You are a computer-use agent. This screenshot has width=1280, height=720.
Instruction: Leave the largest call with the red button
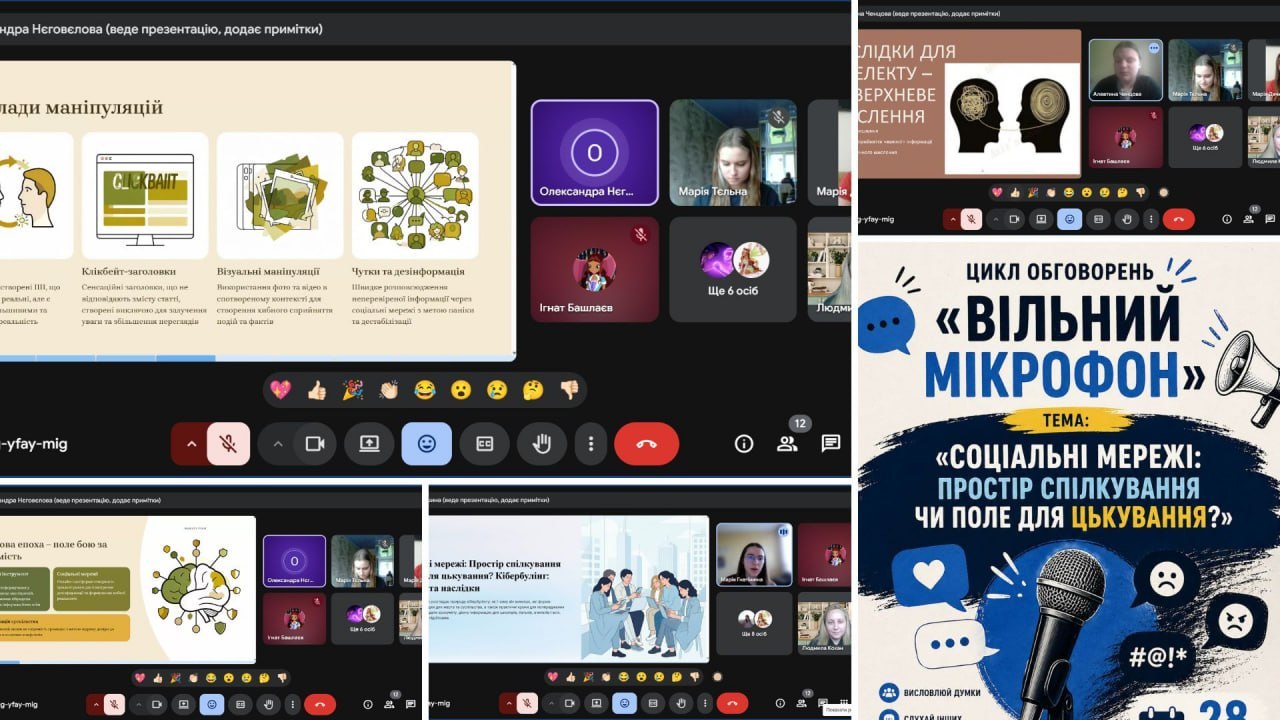pos(646,444)
